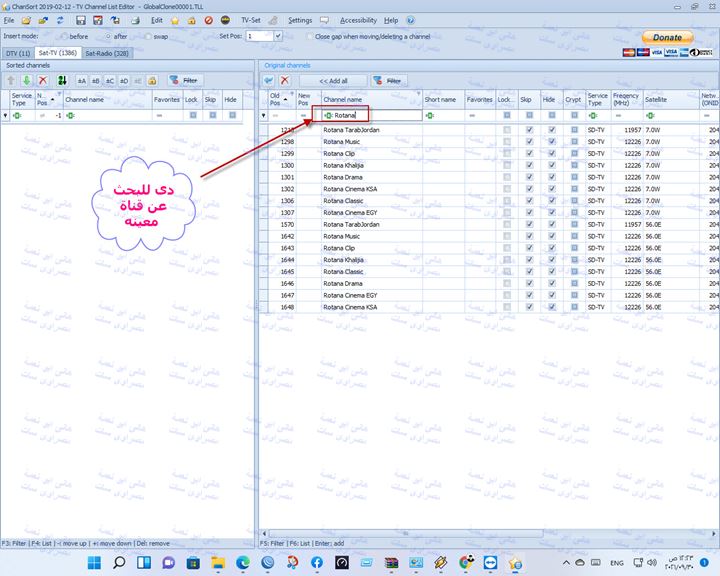This screenshot has width=720, height=576.
Task: Open filter condition icon in Satellite filter cell
Action: [650, 116]
